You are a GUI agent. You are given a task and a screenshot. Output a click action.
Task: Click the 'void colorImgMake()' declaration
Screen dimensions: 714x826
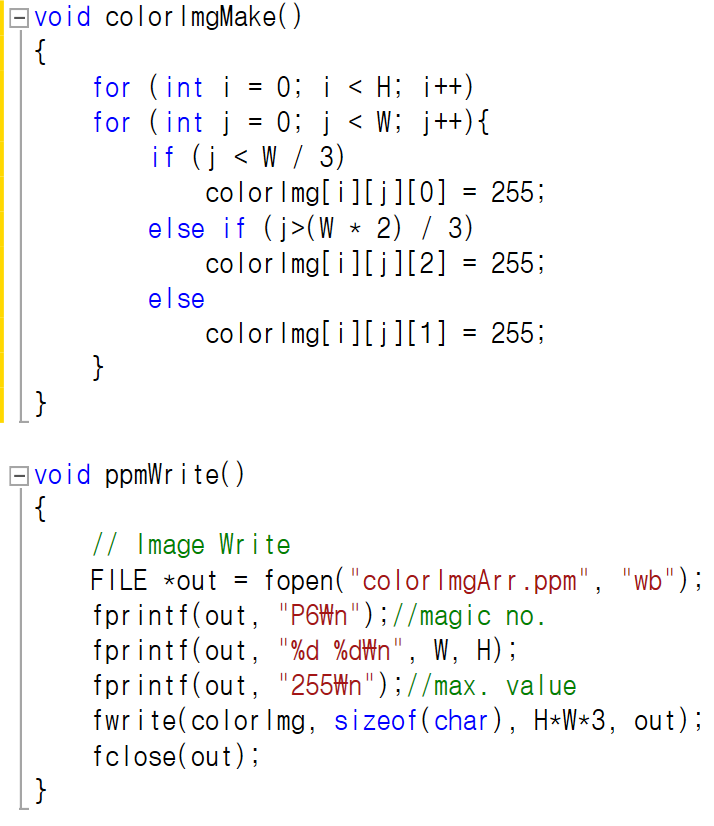click(168, 17)
